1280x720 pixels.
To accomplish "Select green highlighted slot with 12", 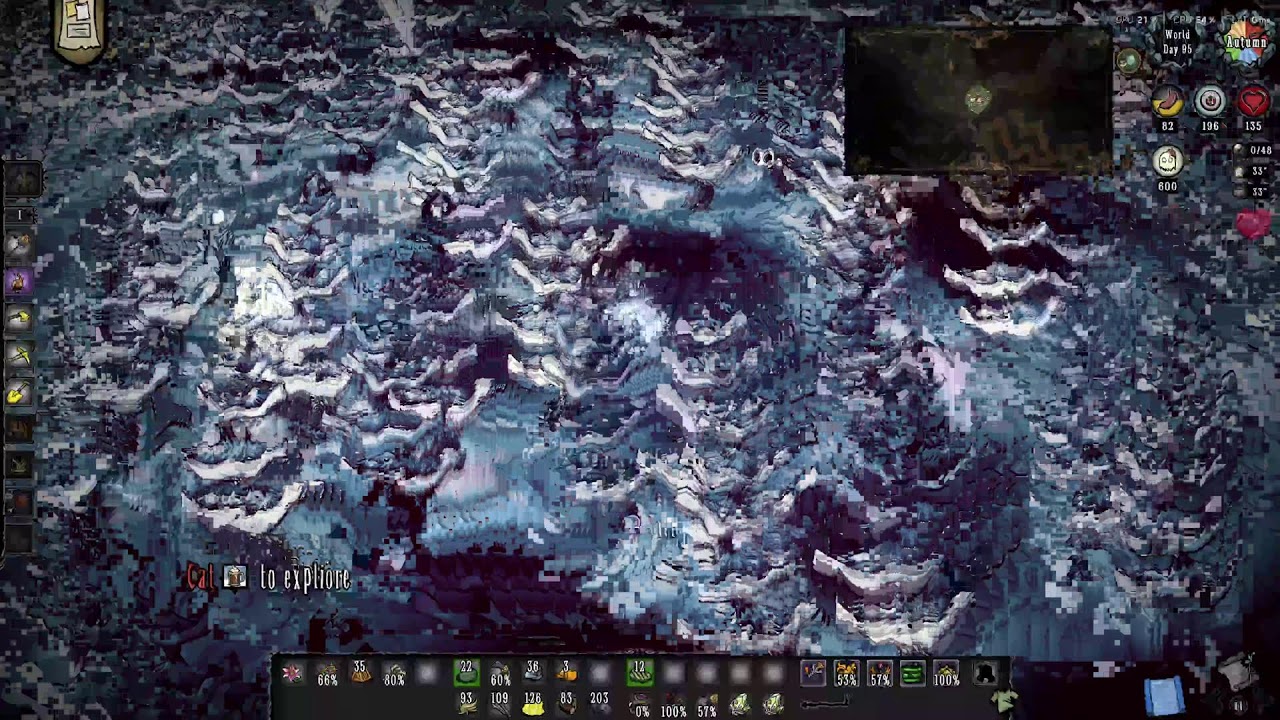I will [639, 674].
